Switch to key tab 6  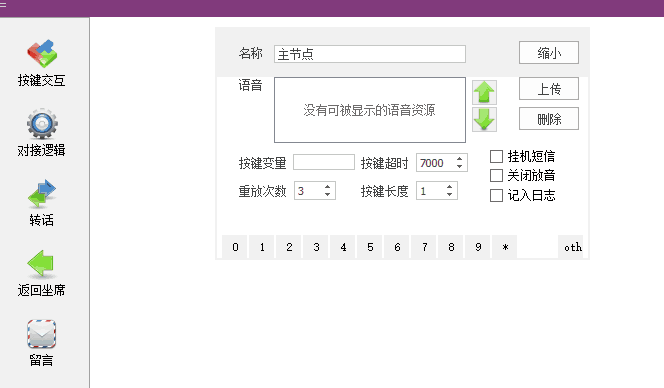coord(397,247)
